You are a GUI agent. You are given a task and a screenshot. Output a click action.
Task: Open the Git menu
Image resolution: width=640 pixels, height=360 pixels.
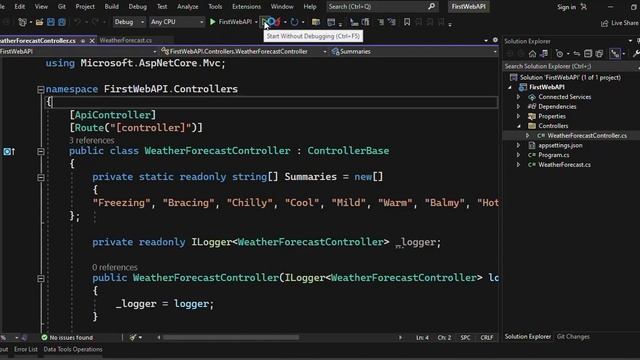[x=62, y=7]
